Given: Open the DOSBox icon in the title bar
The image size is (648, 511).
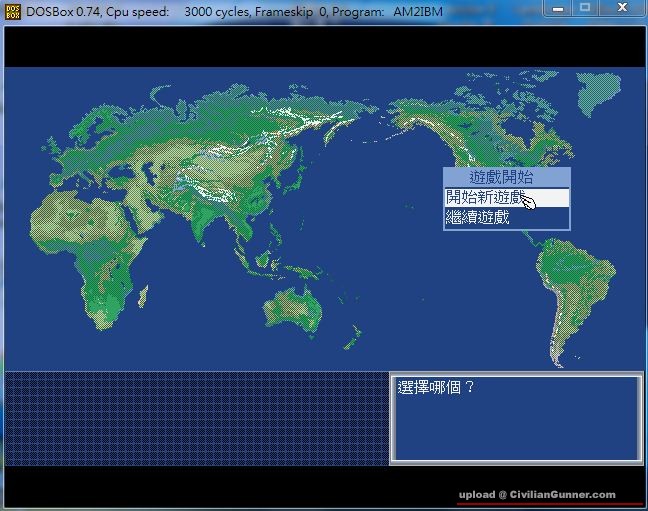Looking at the screenshot, I should coord(13,10).
